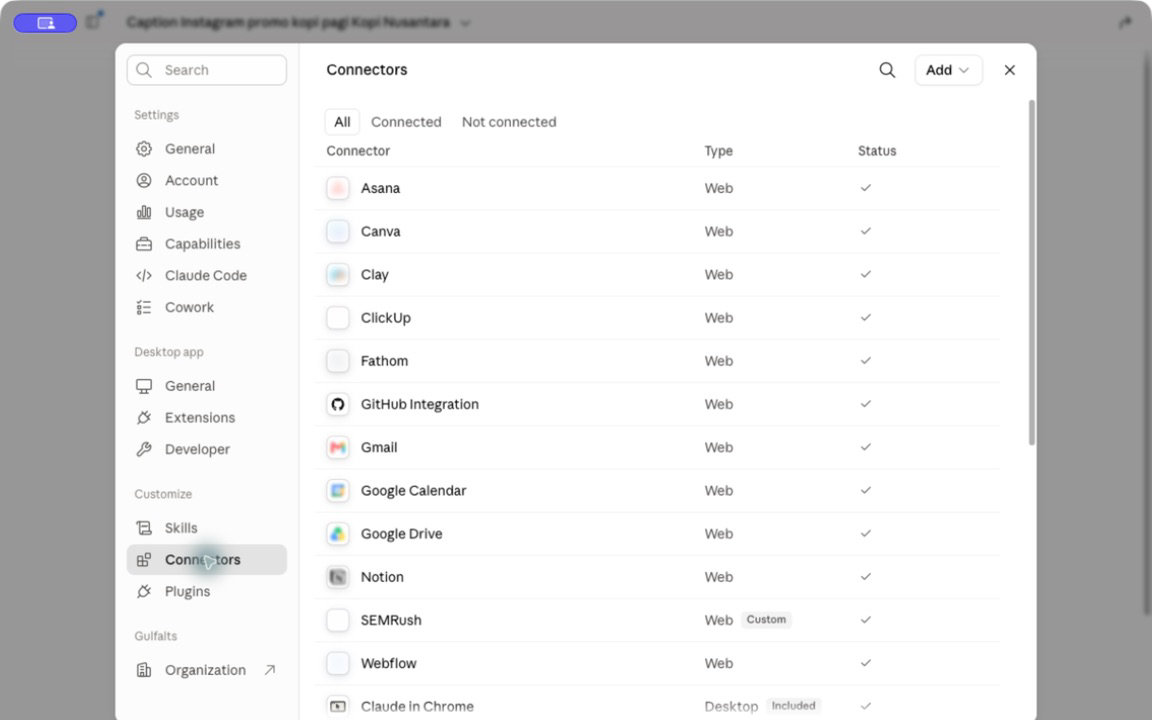Screen dimensions: 1152x720
Task: Click the Webflow connector icon
Action: pyautogui.click(x=337, y=663)
